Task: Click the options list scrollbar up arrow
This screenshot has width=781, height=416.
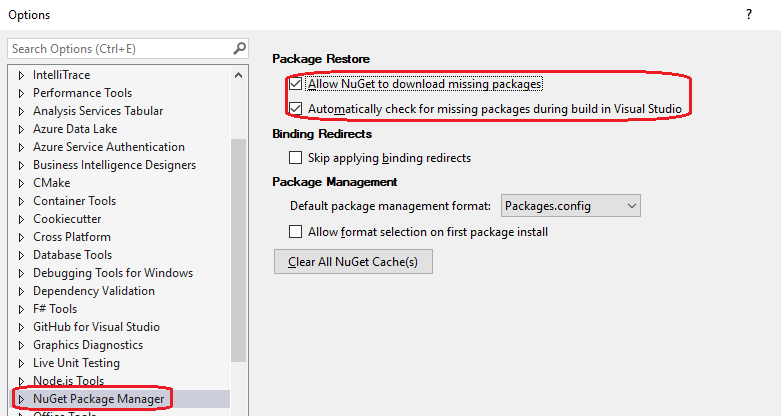Action: click(238, 75)
